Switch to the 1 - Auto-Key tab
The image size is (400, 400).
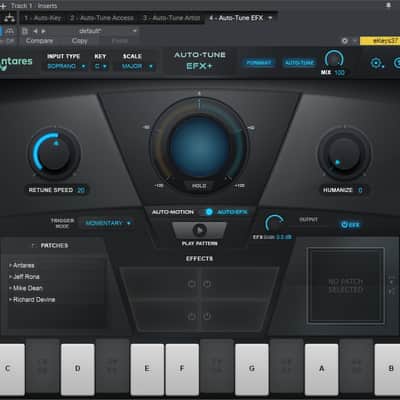(43, 18)
